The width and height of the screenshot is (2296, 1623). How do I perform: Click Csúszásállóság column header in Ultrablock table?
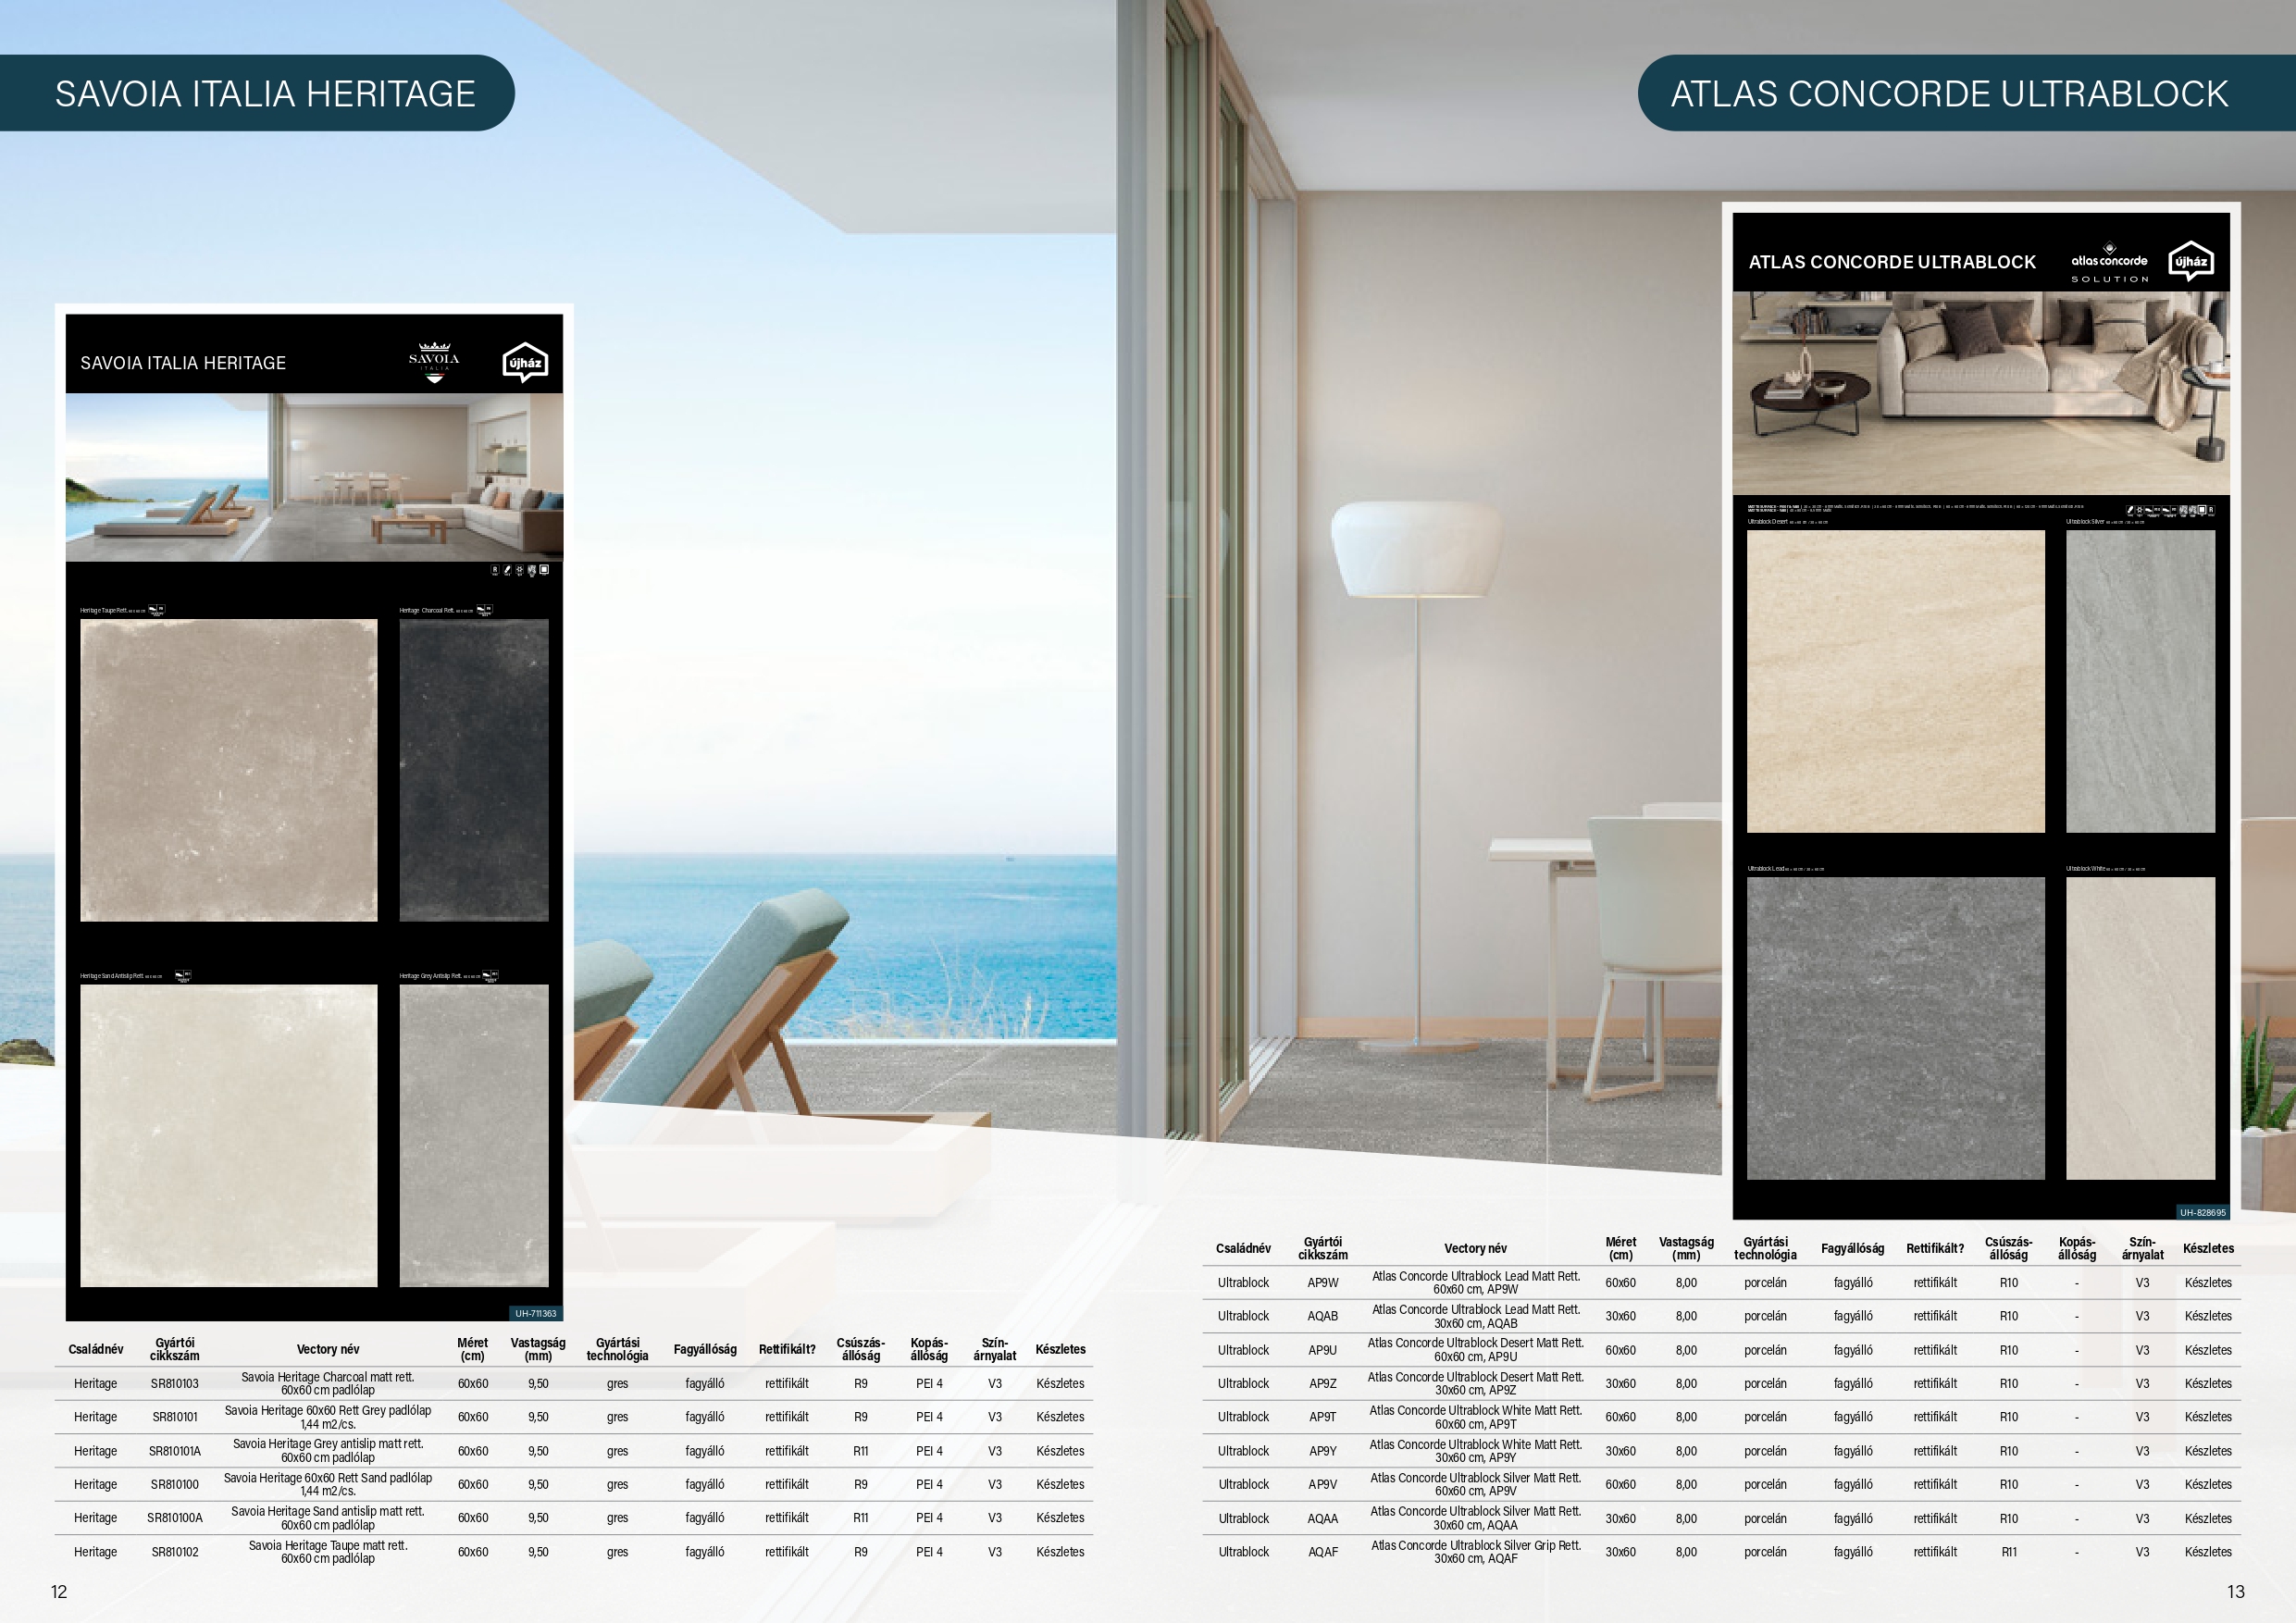(2008, 1248)
